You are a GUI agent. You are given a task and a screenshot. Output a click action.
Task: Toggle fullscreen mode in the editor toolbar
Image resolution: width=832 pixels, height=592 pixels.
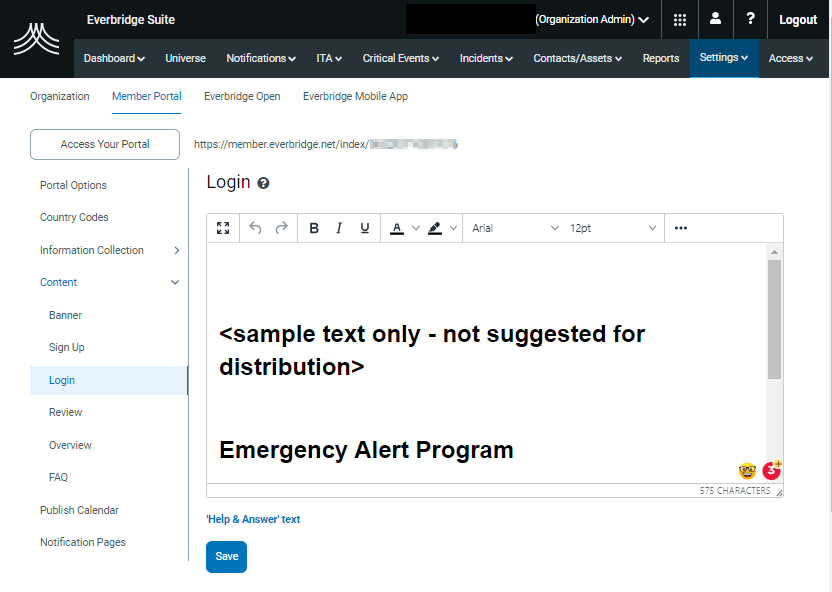[222, 228]
